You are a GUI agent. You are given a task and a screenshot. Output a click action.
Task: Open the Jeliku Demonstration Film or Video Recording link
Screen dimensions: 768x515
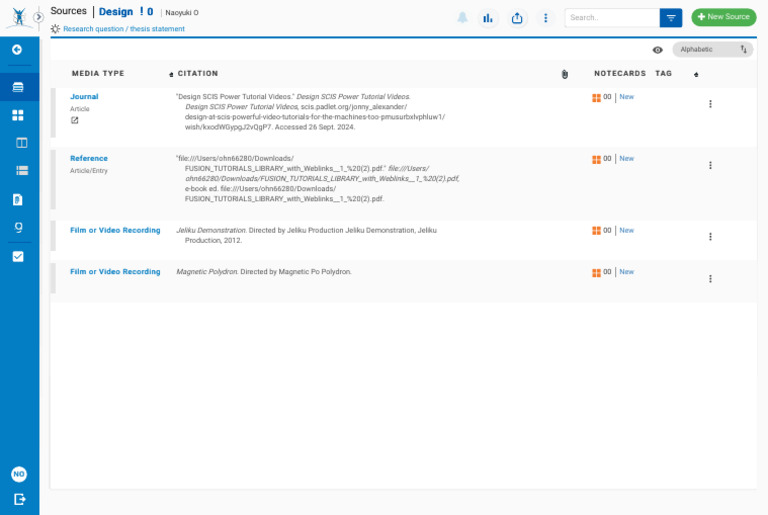pos(115,230)
